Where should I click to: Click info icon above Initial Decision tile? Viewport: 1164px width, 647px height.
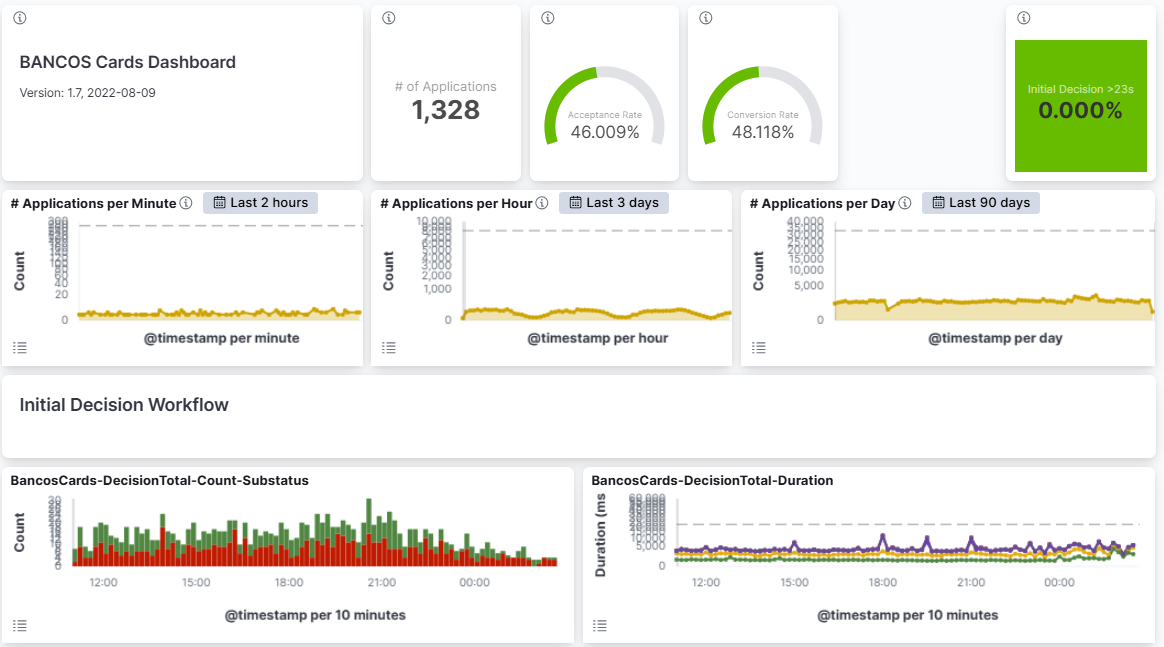click(x=1023, y=18)
